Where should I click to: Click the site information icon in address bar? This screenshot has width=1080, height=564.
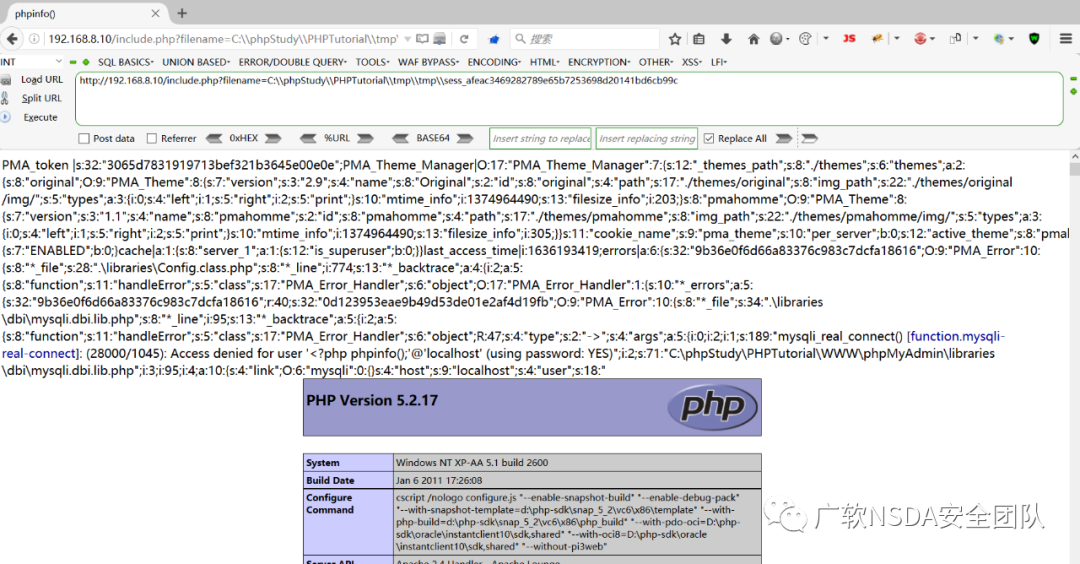(x=34, y=39)
